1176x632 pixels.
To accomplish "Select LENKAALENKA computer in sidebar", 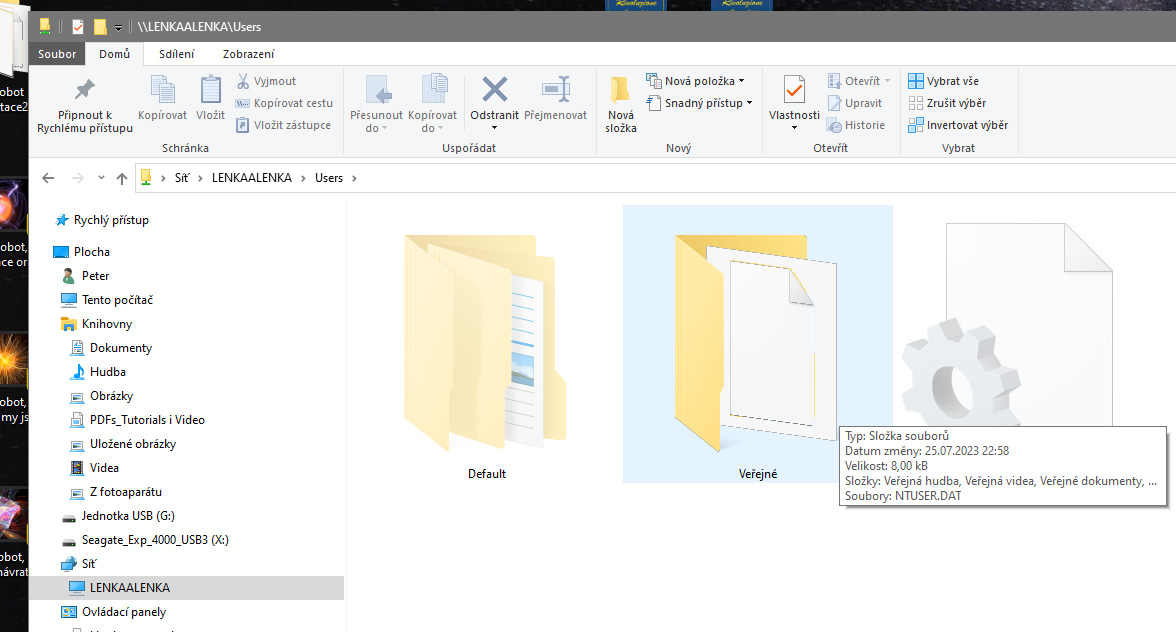I will [x=129, y=588].
